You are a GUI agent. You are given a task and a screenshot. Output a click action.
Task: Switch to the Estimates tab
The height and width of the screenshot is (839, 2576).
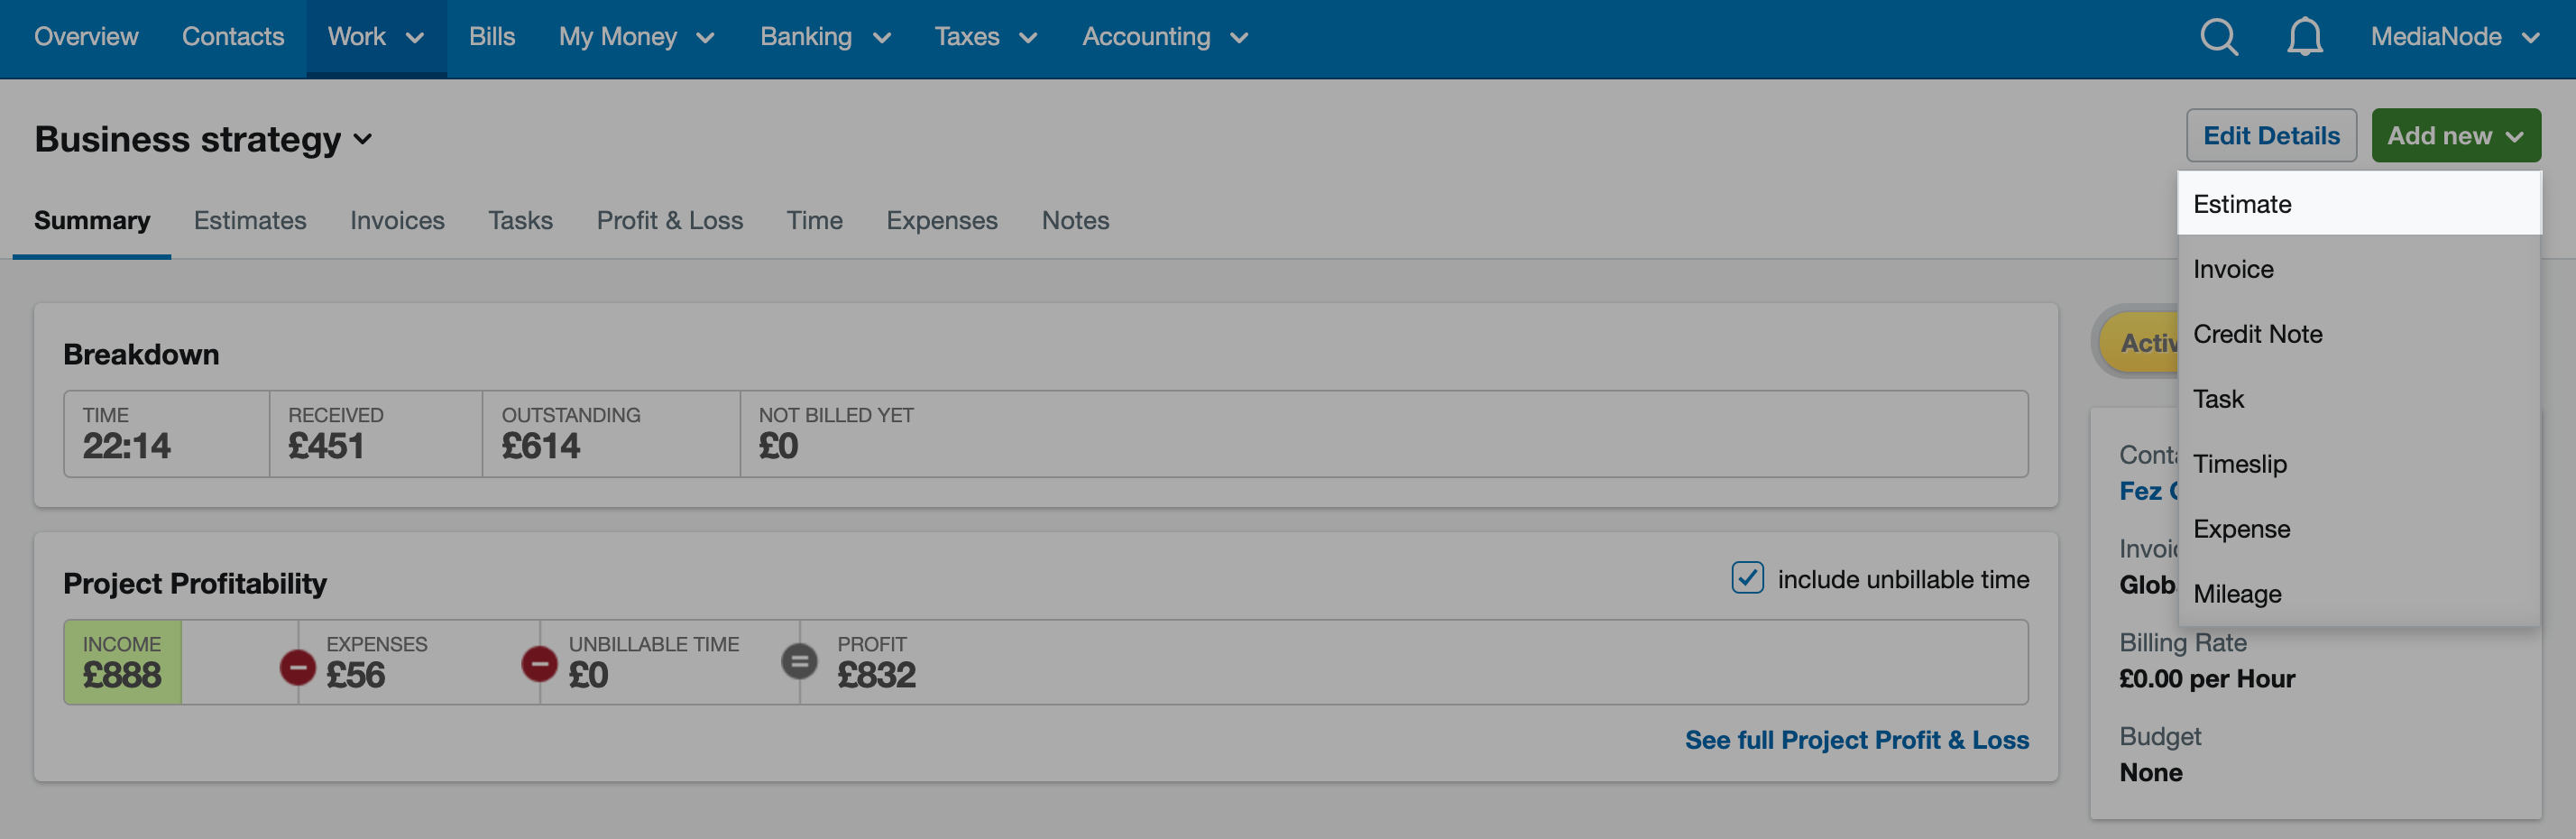(x=250, y=220)
